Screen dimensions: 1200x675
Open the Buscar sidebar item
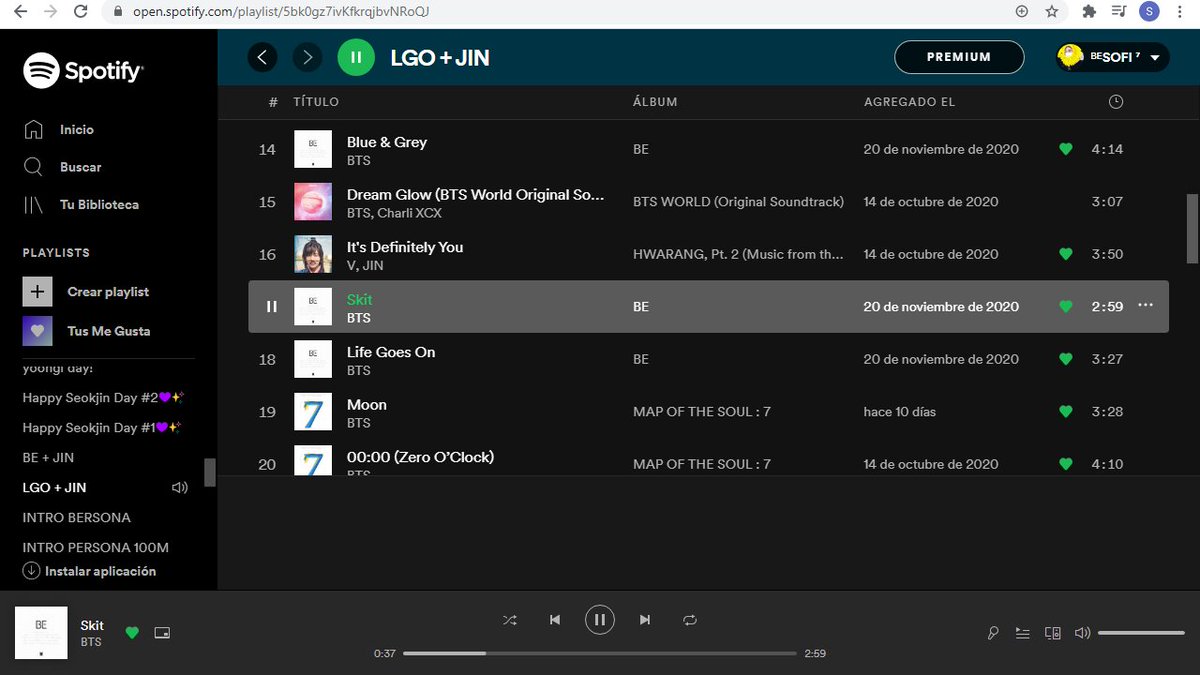coord(80,167)
